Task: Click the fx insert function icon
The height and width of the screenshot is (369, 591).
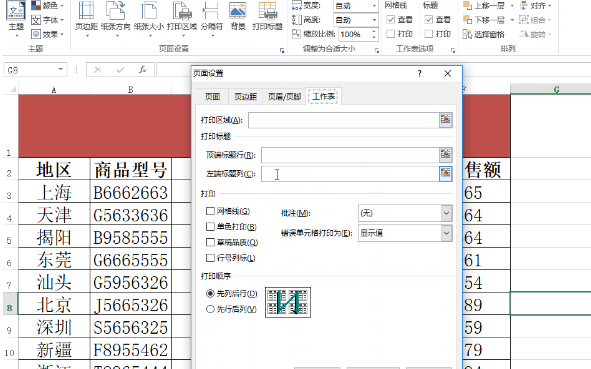Action: (x=142, y=70)
